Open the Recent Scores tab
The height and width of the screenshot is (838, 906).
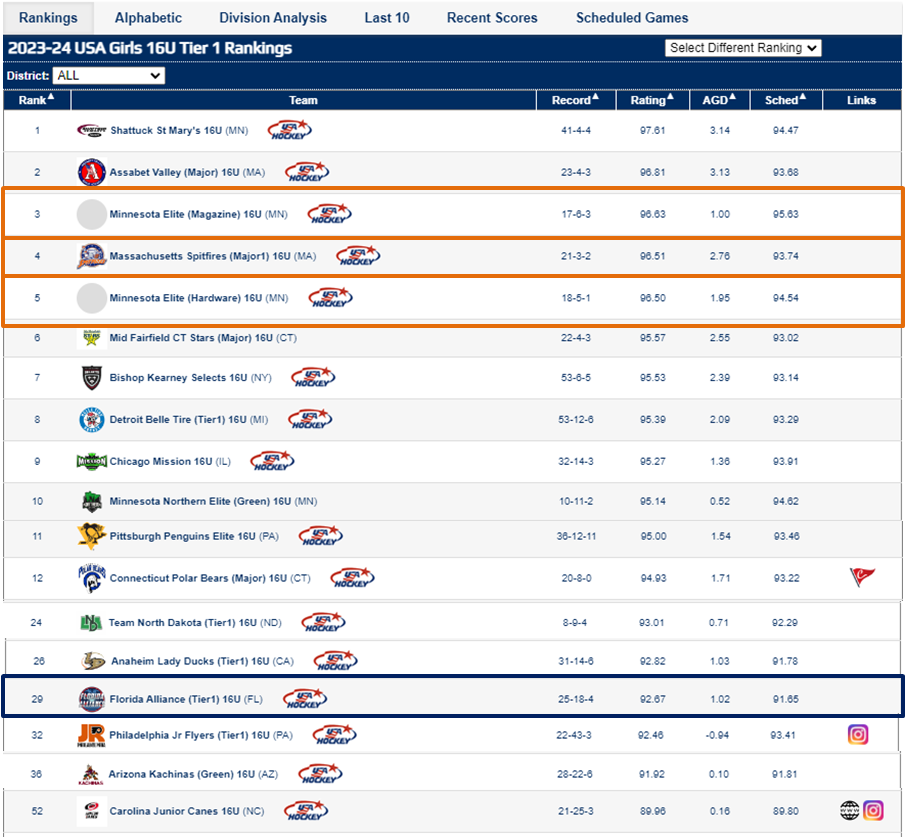click(x=492, y=18)
